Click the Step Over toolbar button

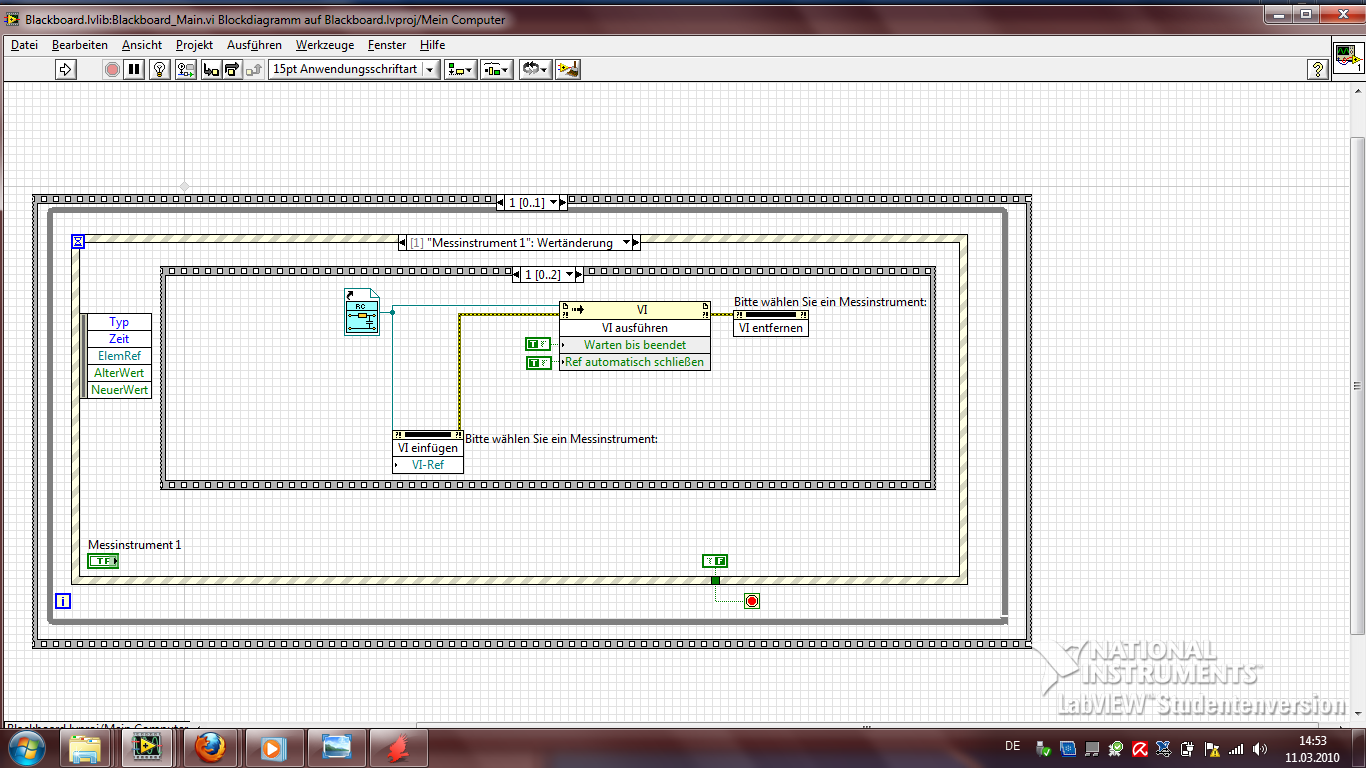coord(232,69)
